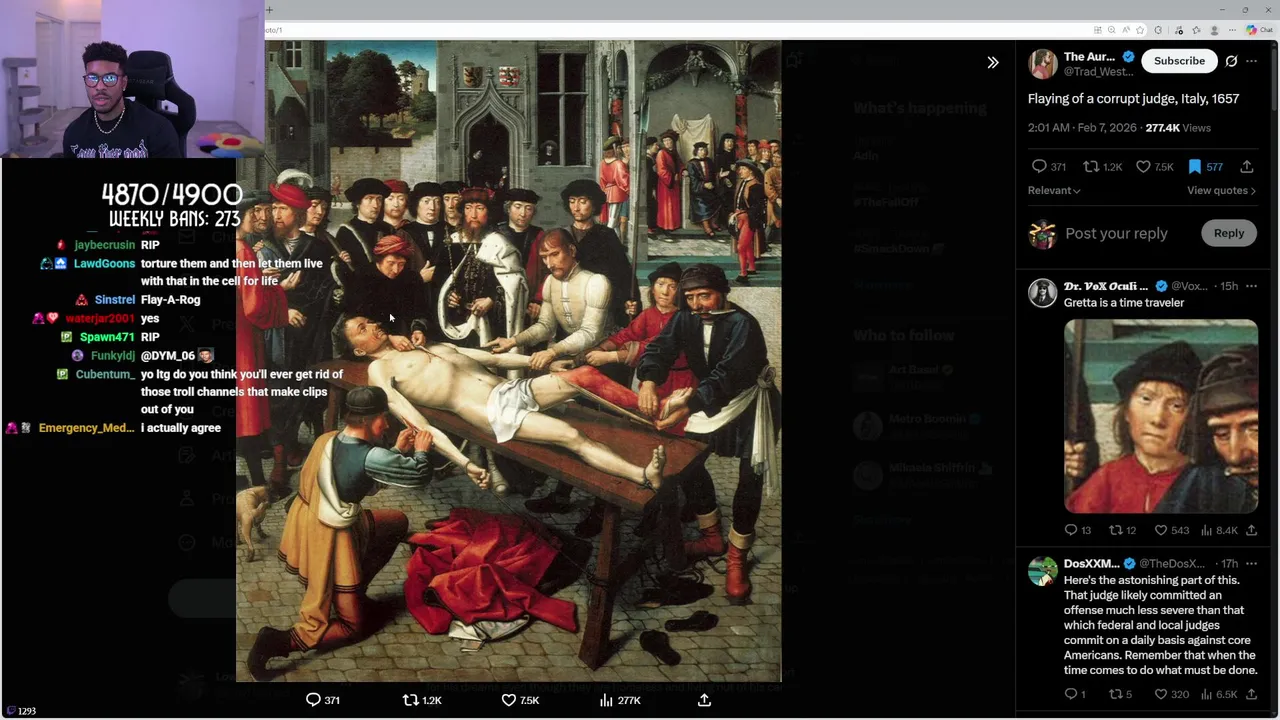1280x720 pixels.
Task: Open the browser split-screen icon in the address bar
Action: (1098, 30)
